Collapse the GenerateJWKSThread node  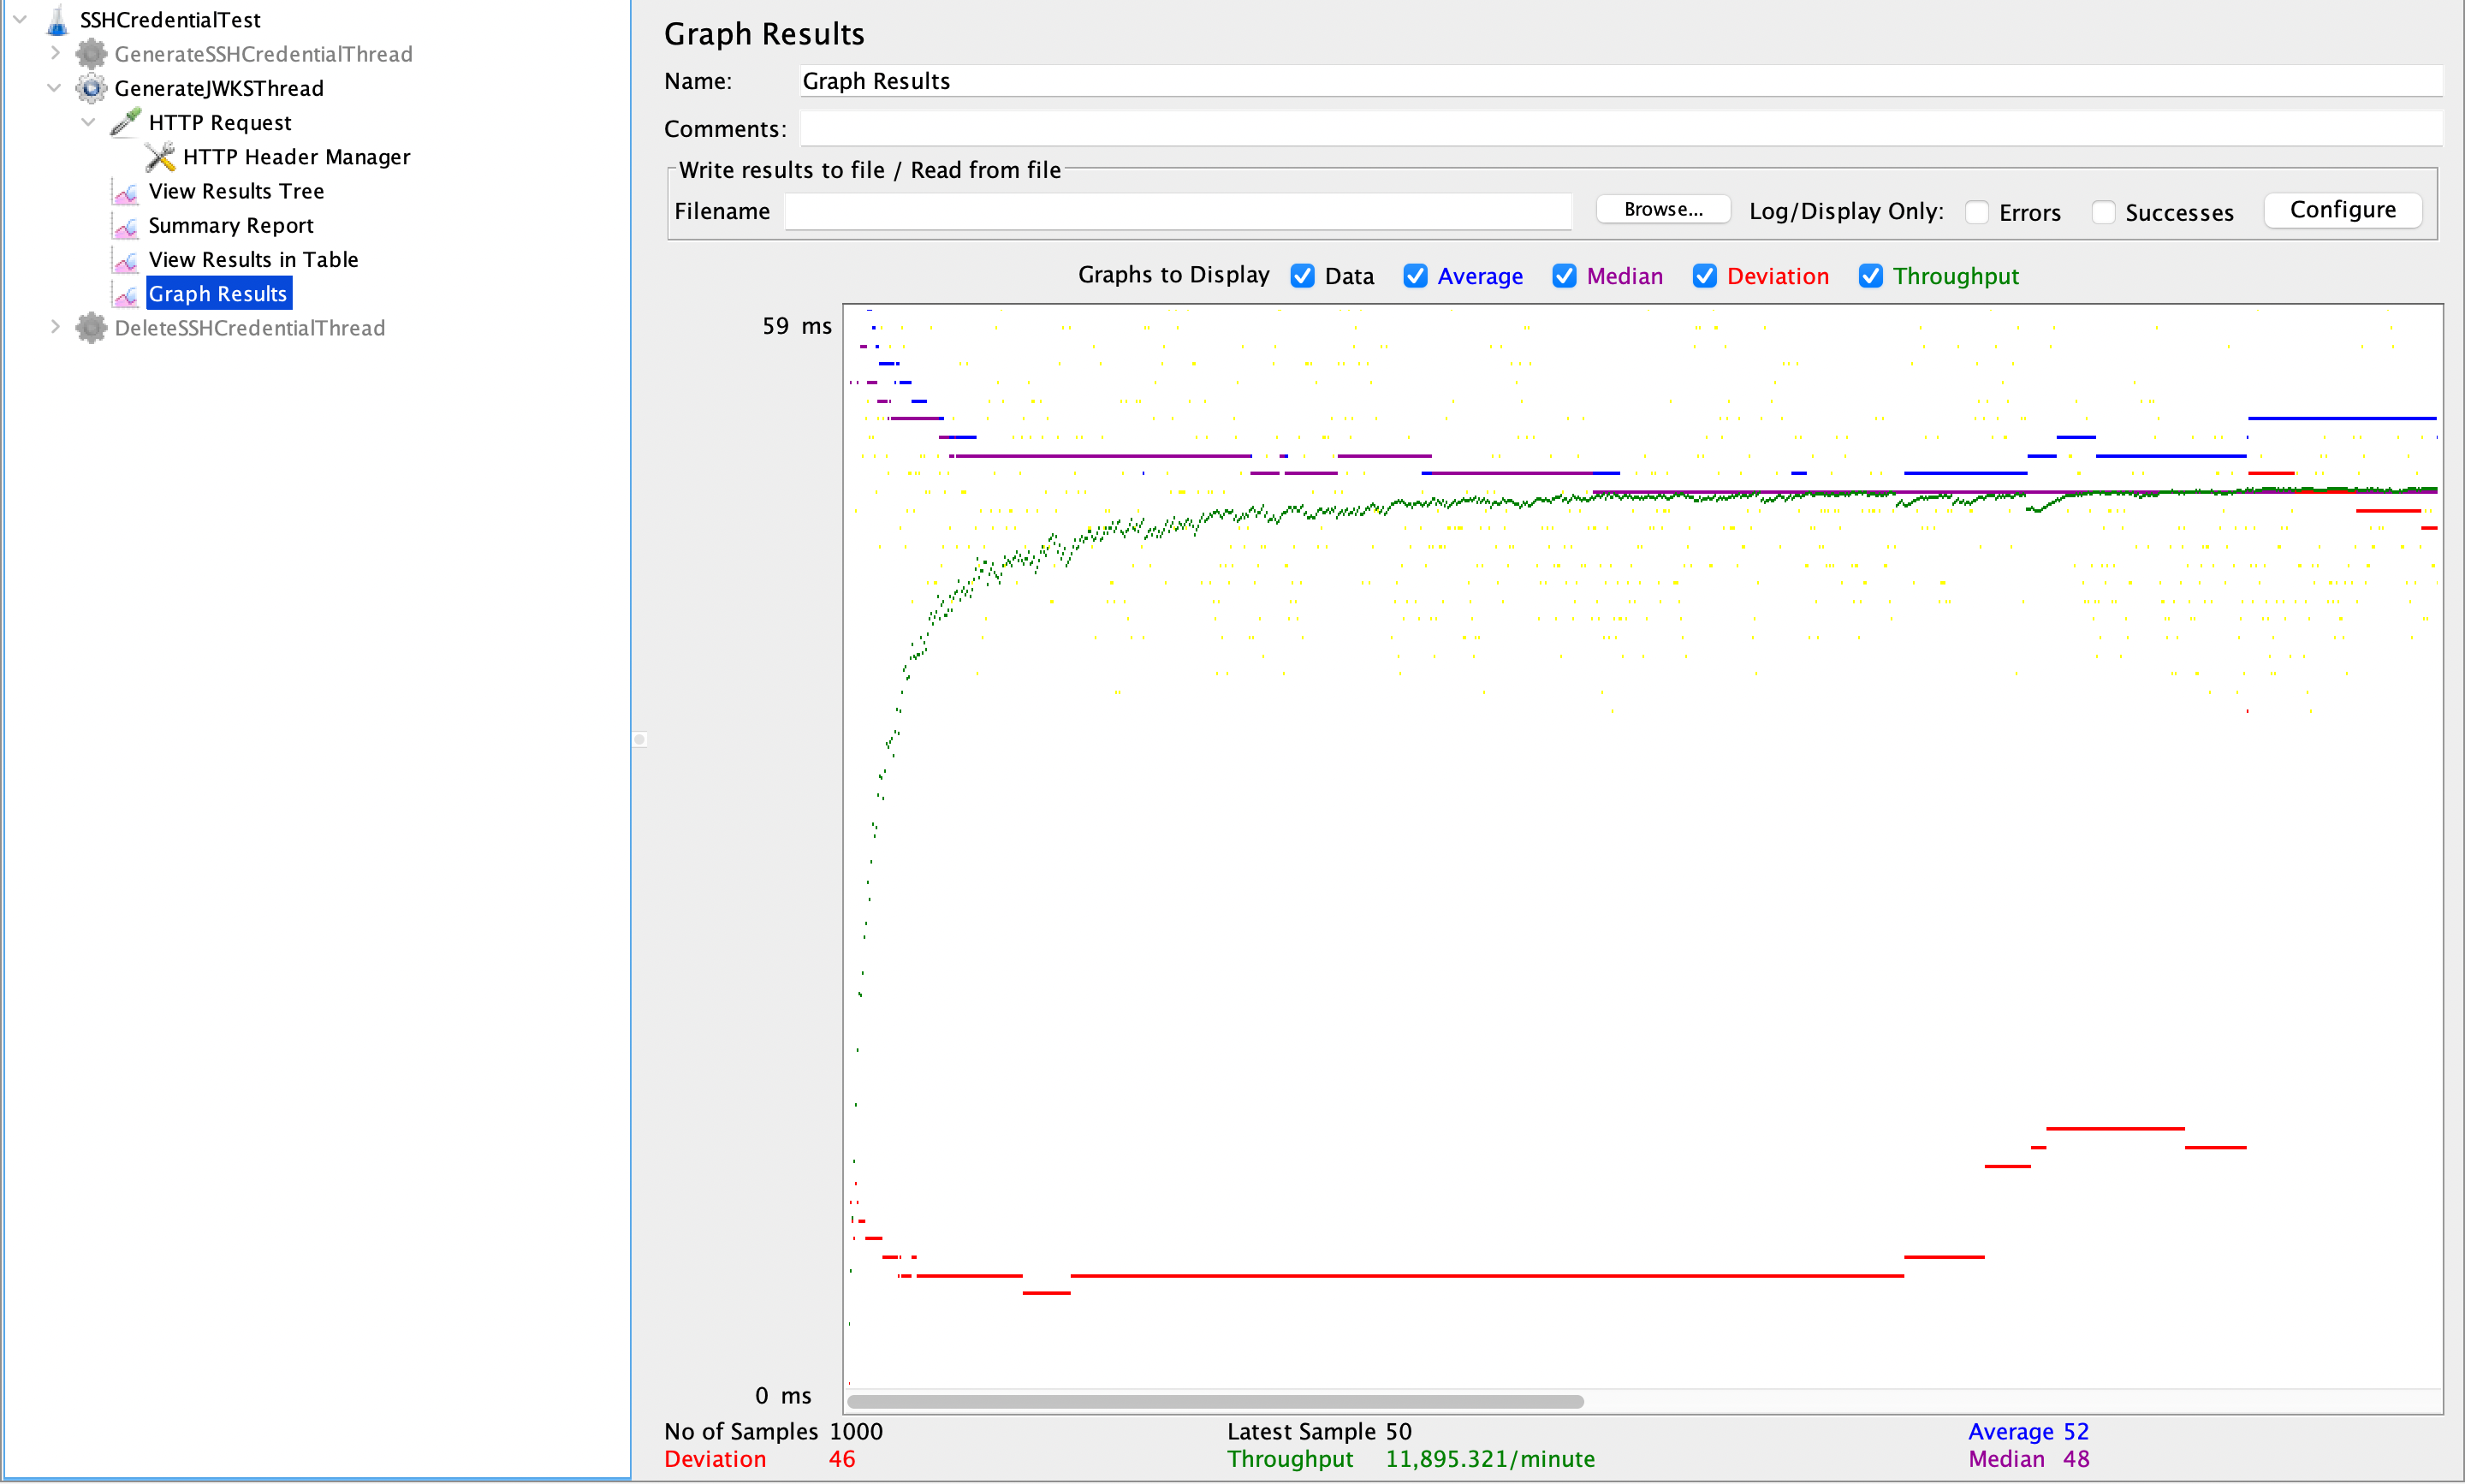point(55,88)
